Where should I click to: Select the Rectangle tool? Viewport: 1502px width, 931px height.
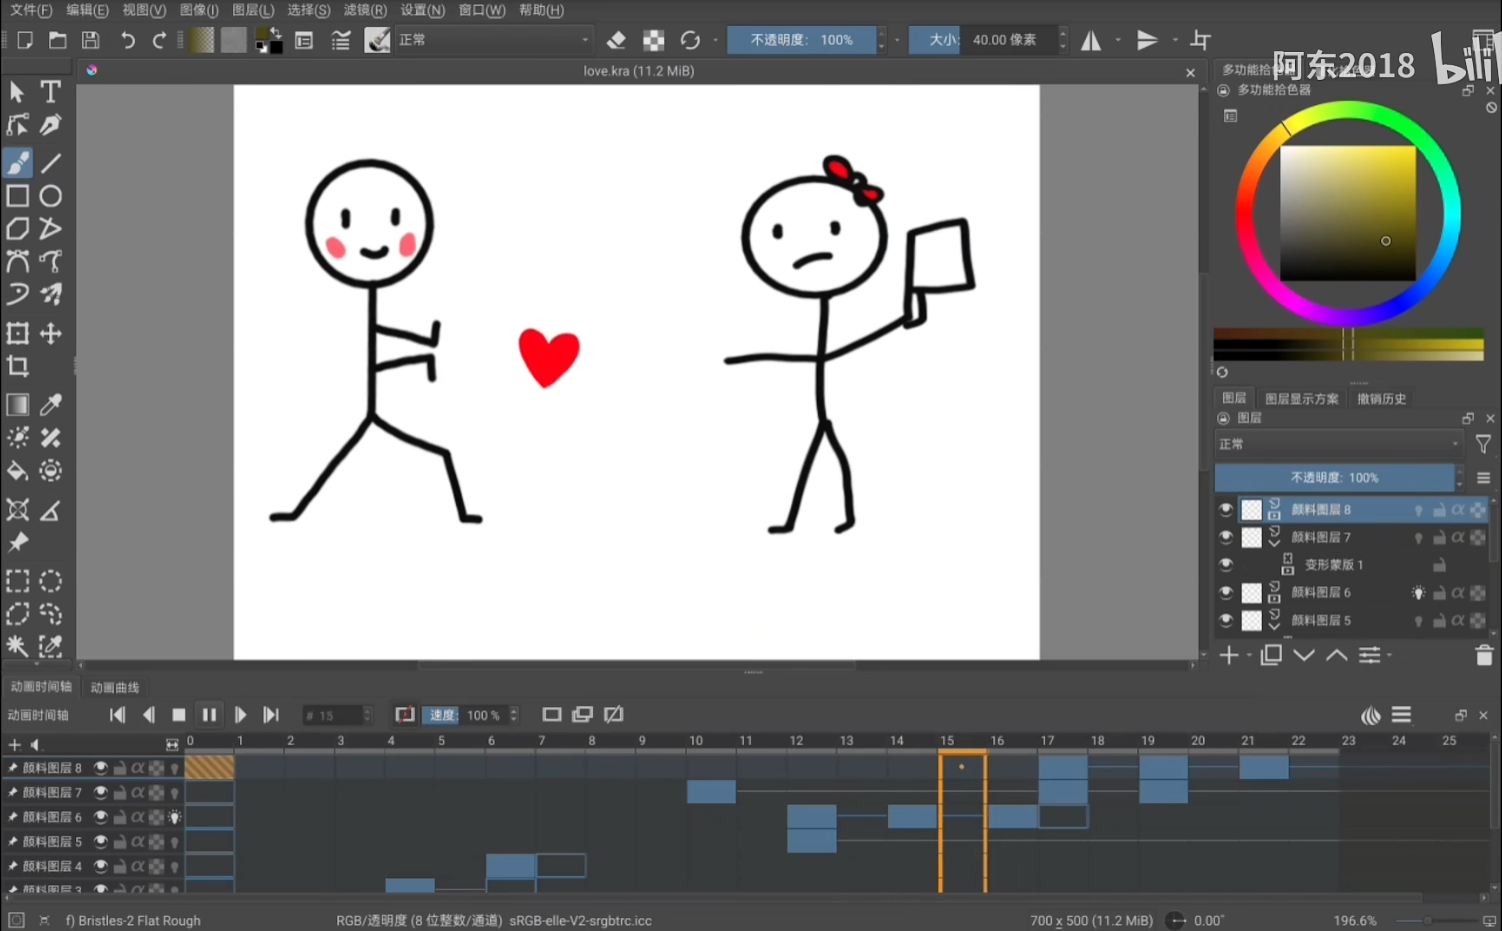(x=18, y=196)
